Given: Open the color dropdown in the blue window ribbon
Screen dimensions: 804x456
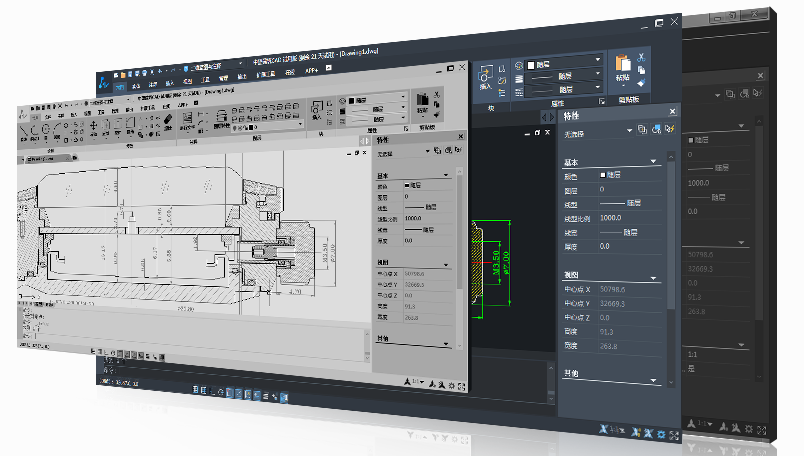Looking at the screenshot, I should coord(597,61).
